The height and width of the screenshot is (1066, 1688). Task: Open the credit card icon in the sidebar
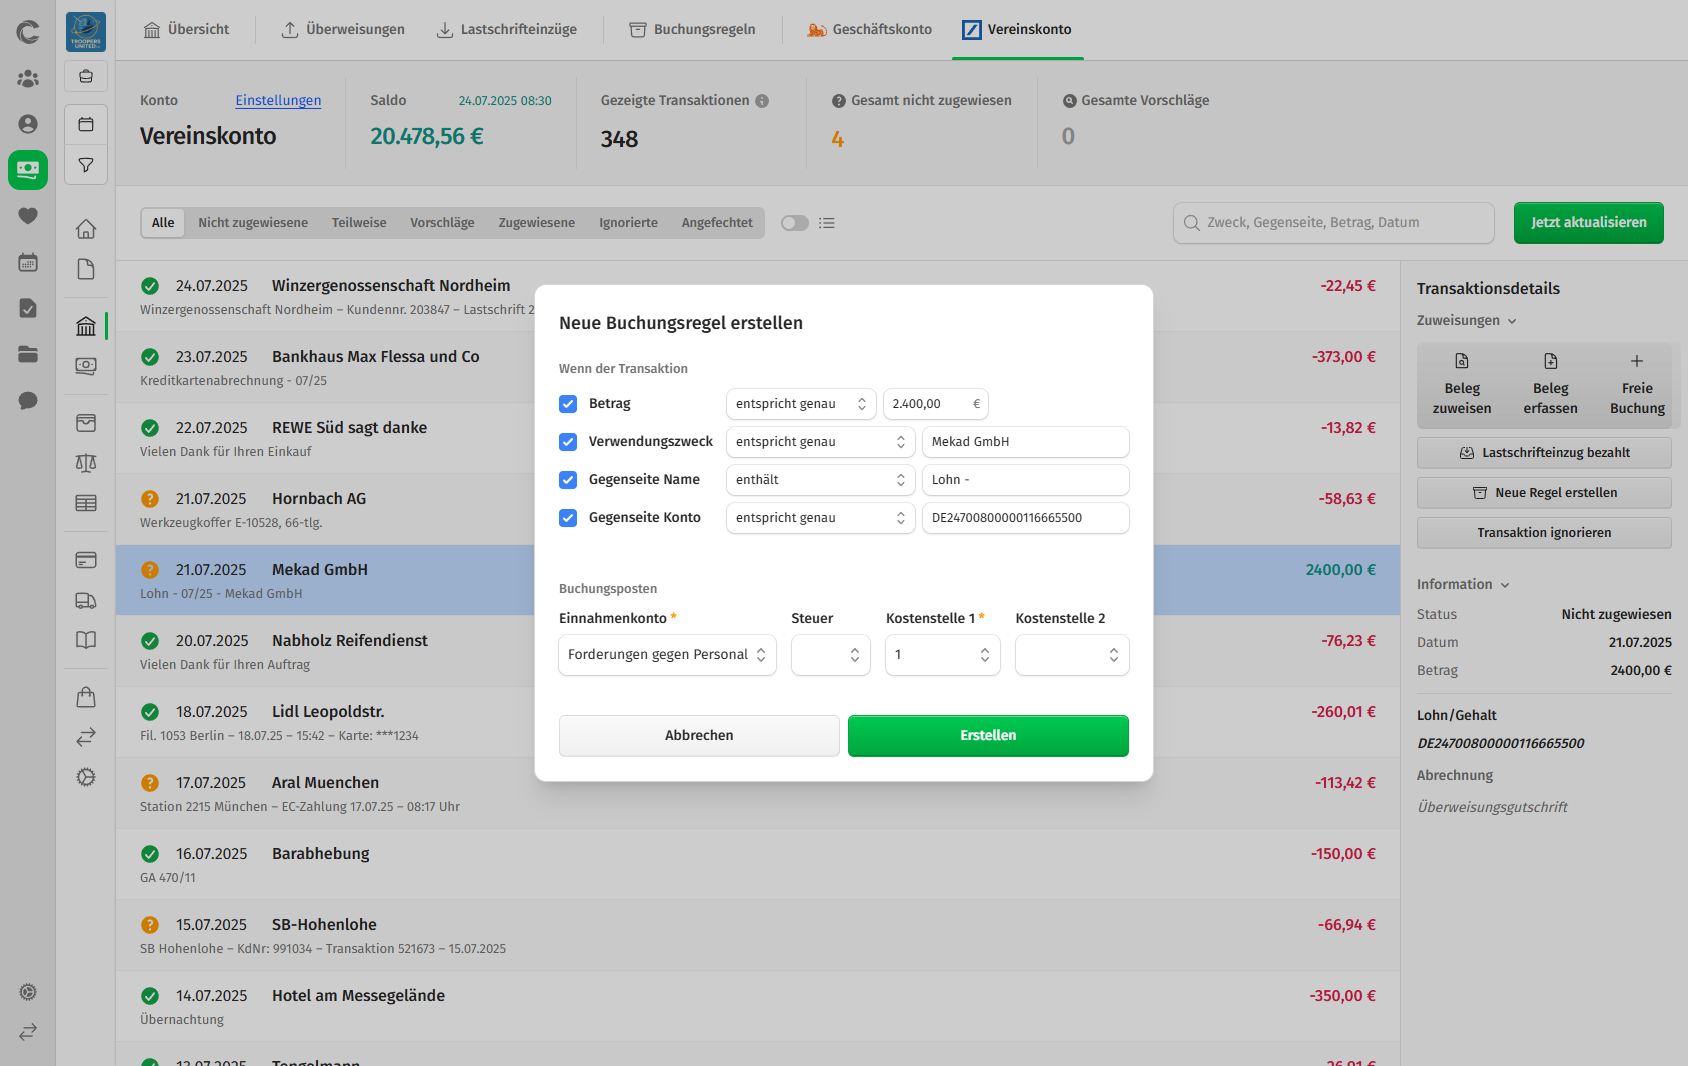(x=86, y=560)
